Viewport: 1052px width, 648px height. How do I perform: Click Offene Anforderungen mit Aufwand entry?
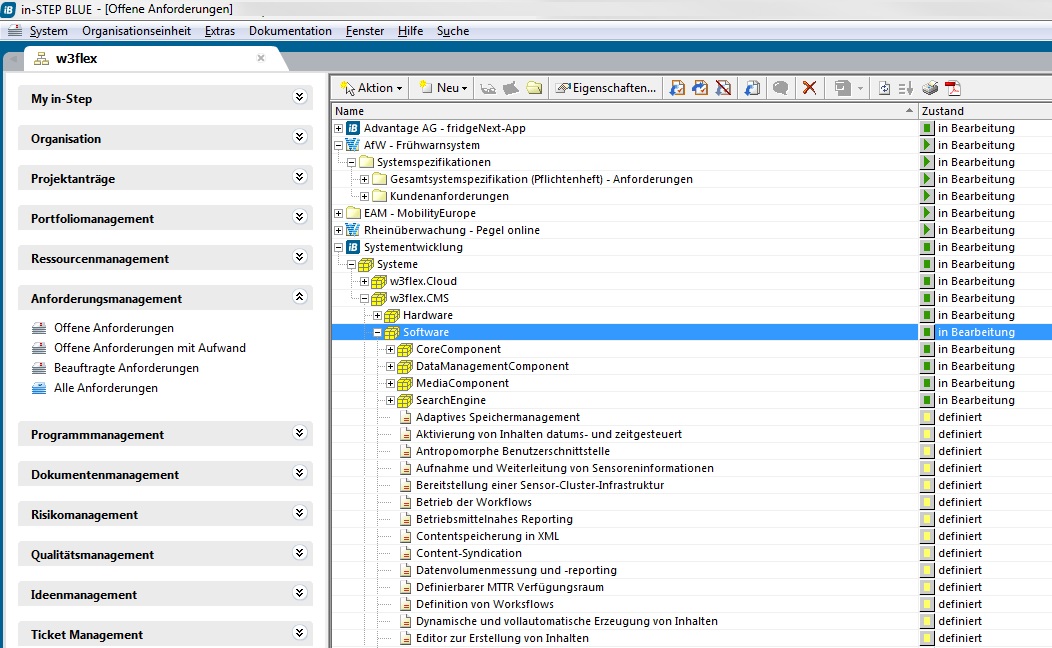pyautogui.click(x=149, y=348)
